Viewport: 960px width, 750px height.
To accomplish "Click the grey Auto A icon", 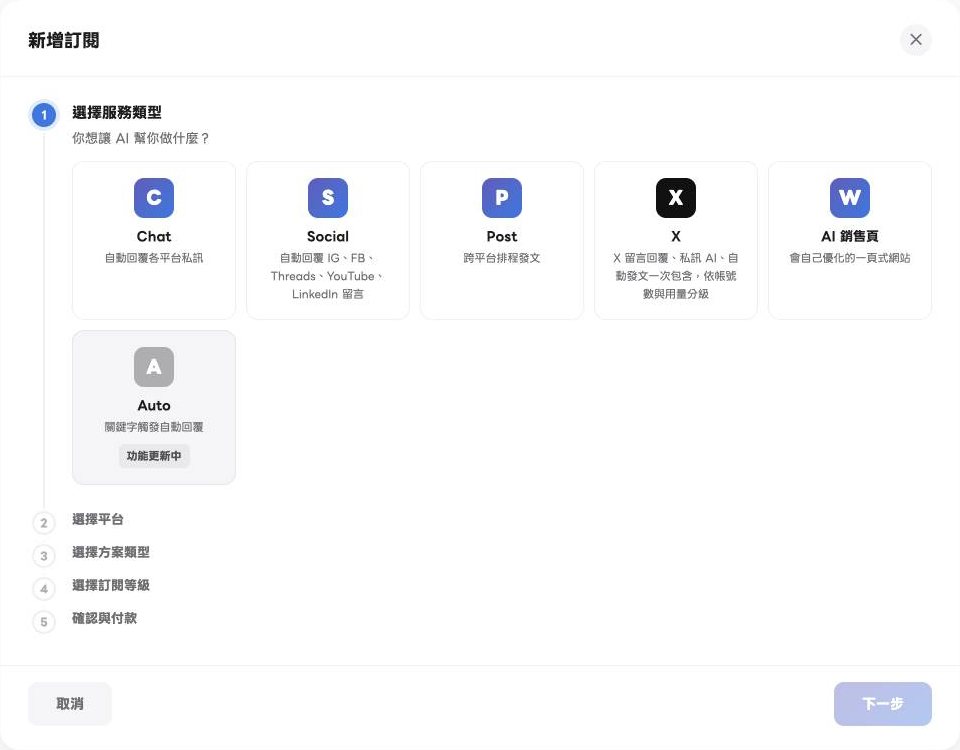I will click(154, 367).
